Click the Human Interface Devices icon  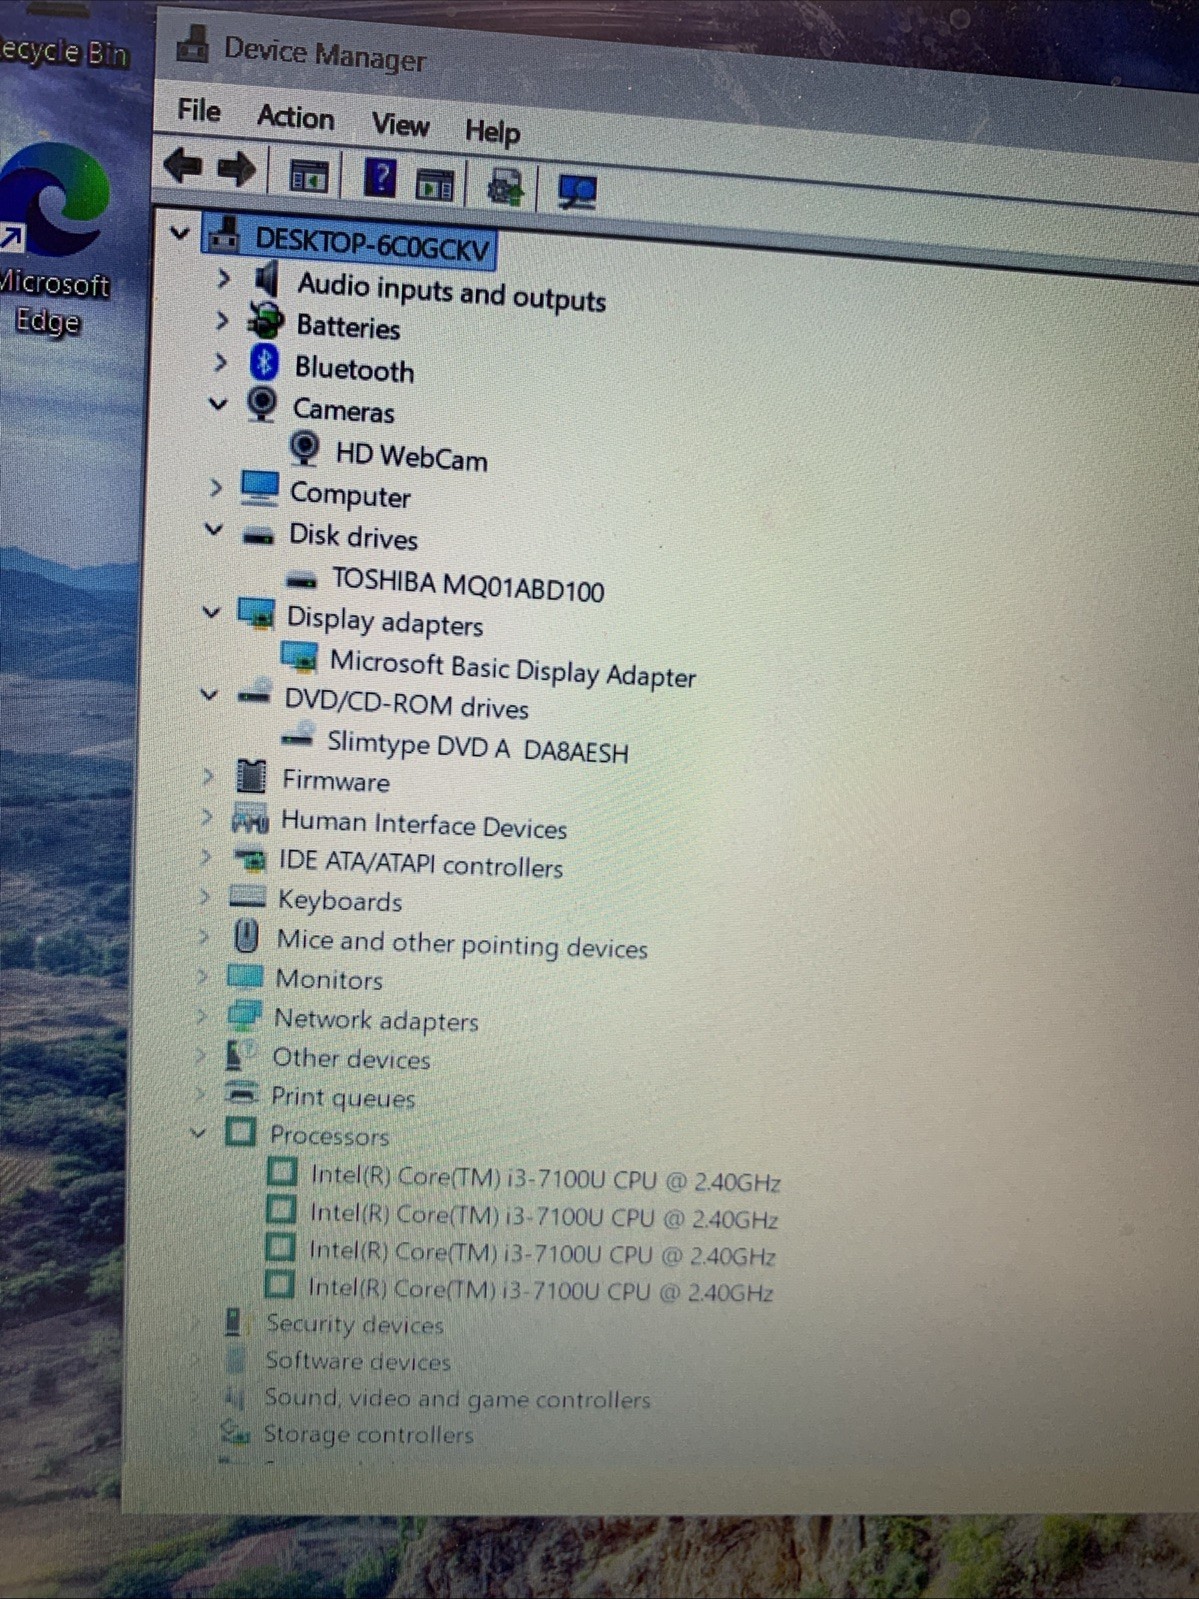(x=249, y=817)
